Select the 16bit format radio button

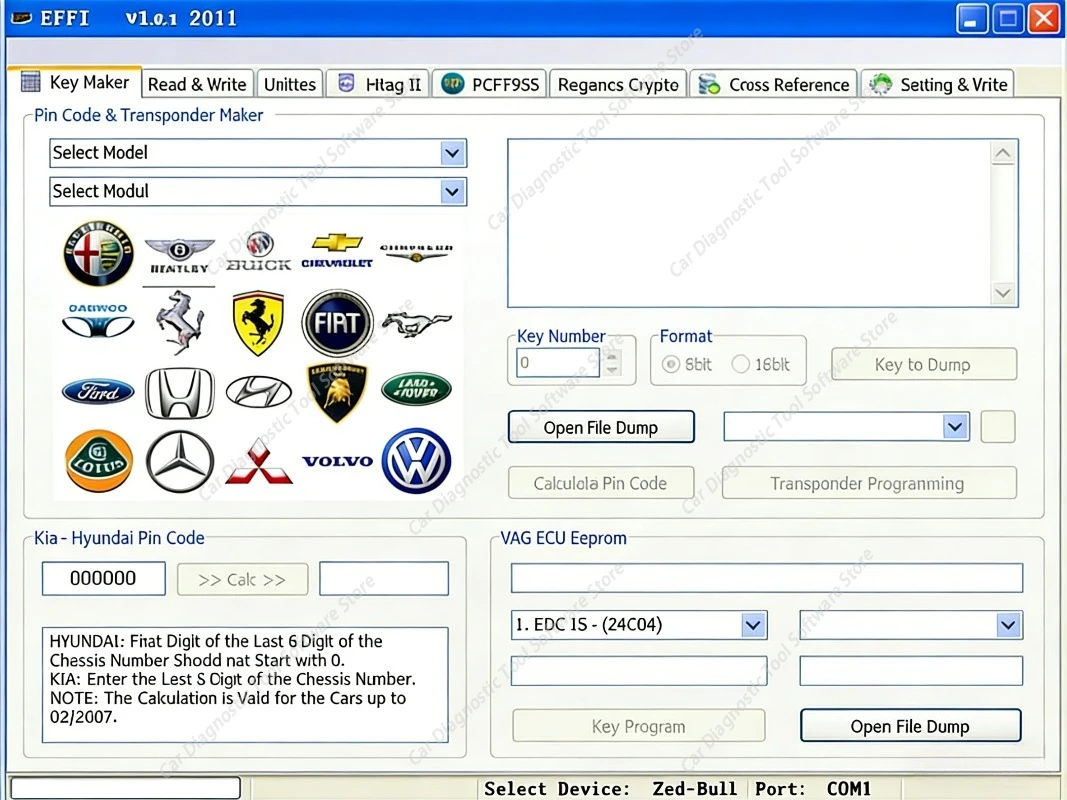pyautogui.click(x=740, y=365)
